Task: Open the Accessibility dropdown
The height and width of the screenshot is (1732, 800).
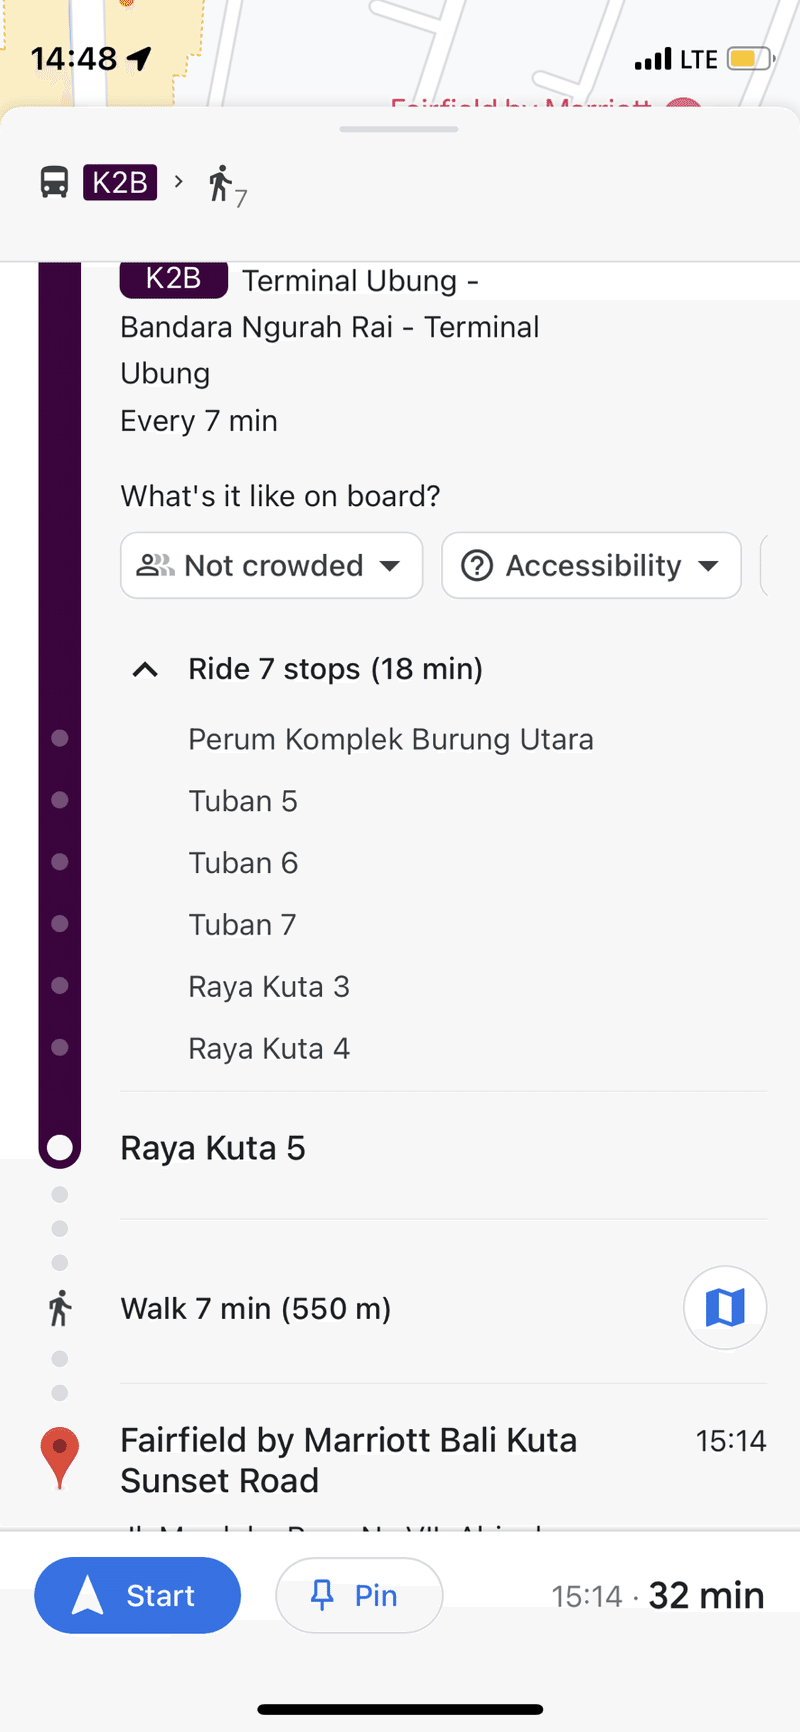Action: point(710,565)
